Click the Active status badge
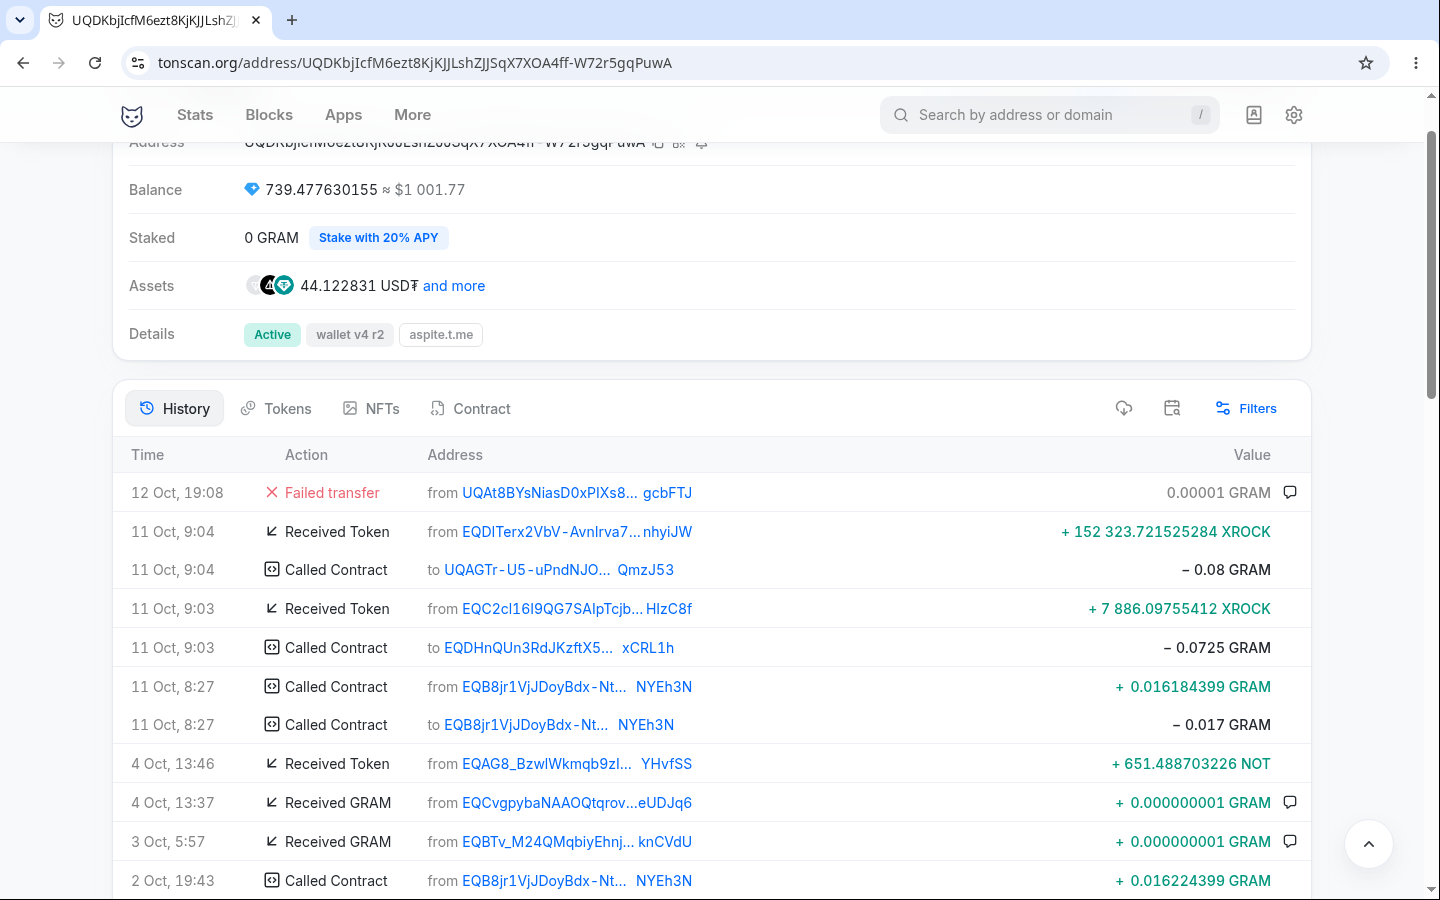This screenshot has width=1440, height=900. pyautogui.click(x=272, y=335)
